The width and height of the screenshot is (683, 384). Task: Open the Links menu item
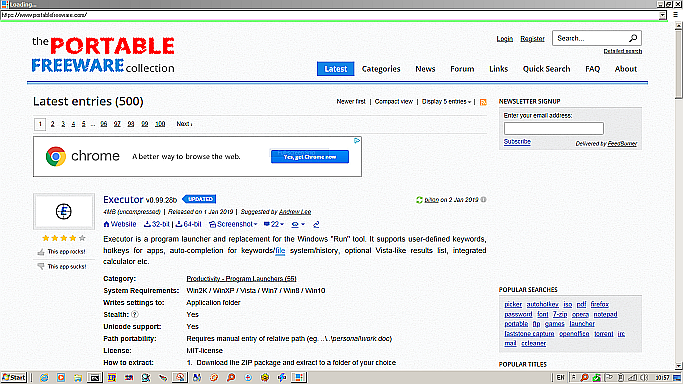coord(498,69)
